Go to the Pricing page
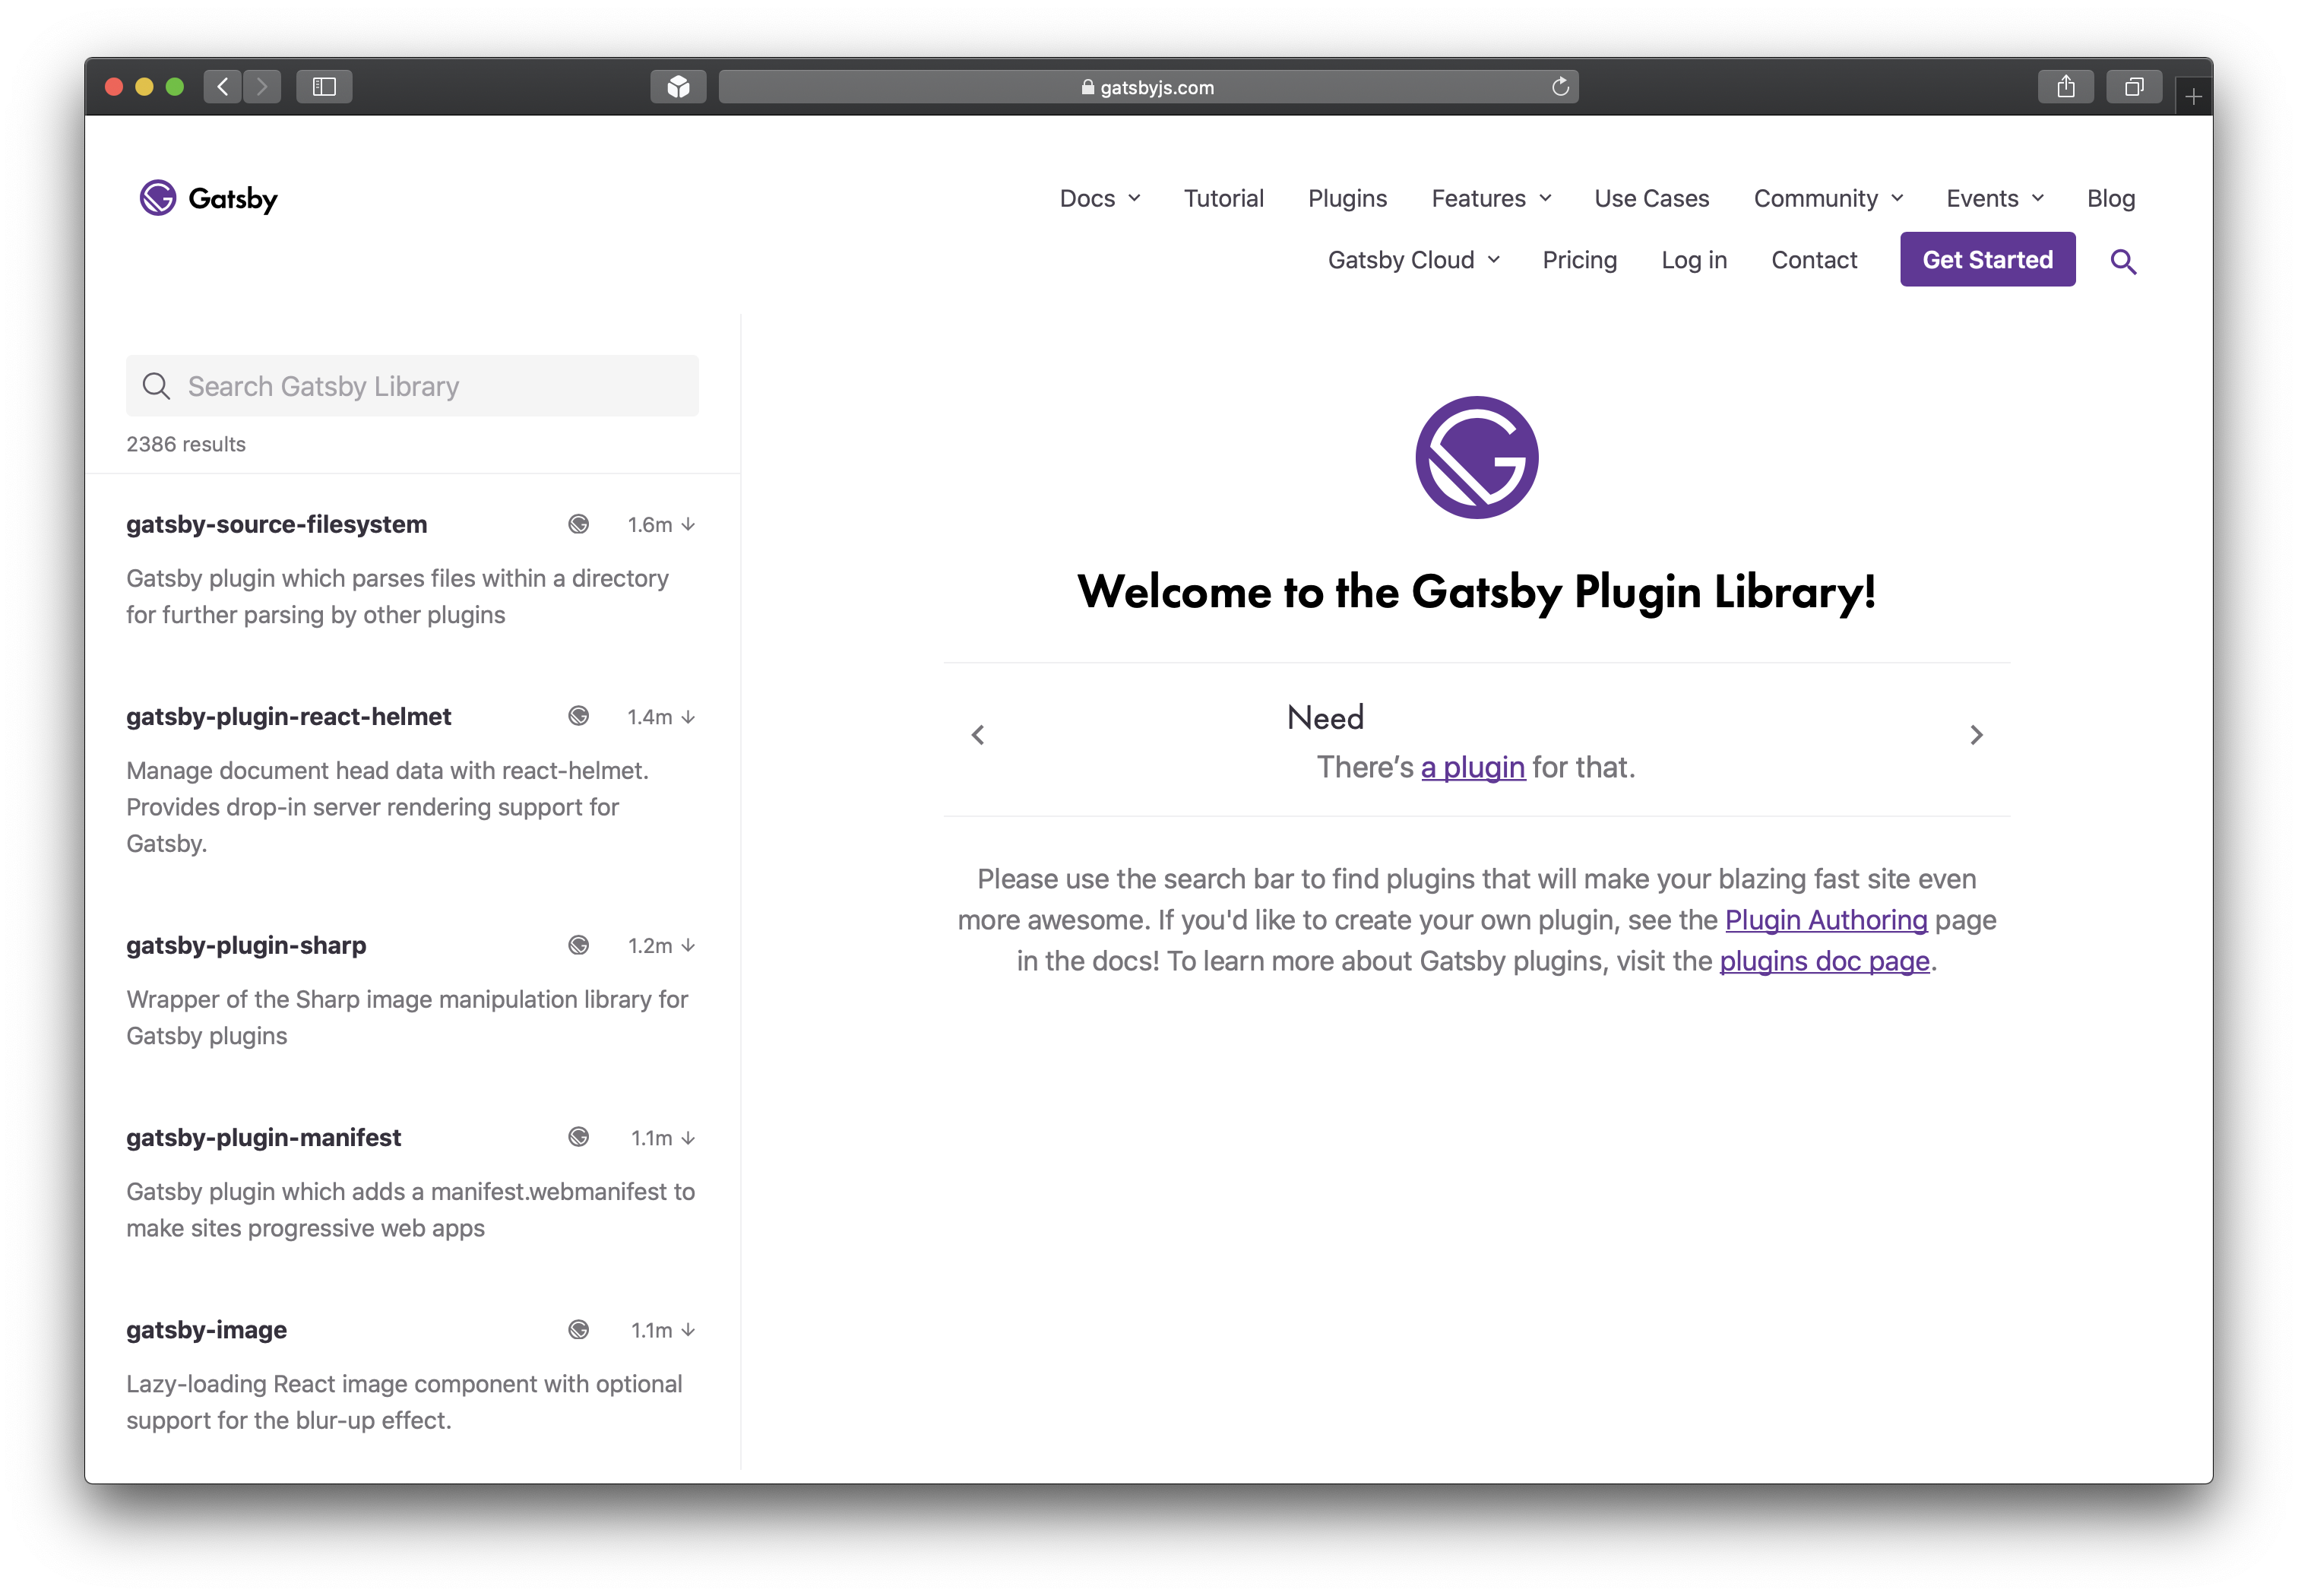 (x=1578, y=260)
